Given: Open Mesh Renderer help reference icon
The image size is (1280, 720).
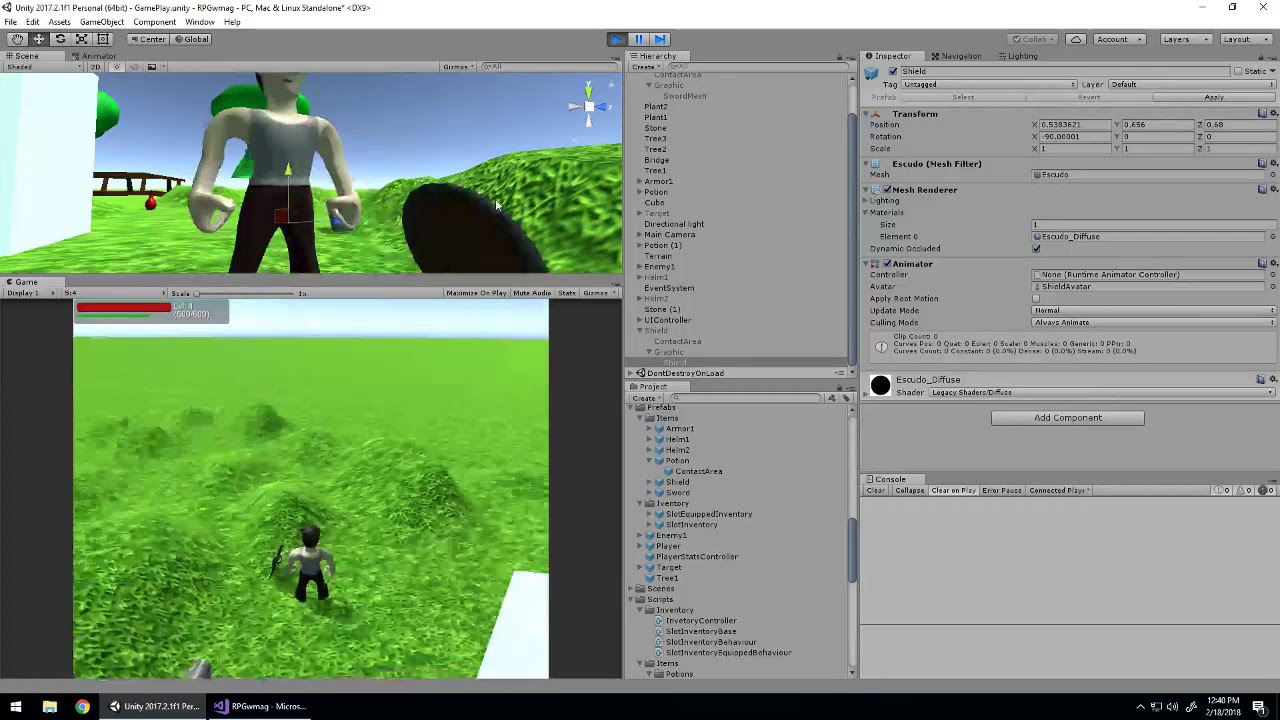Looking at the screenshot, I should (1262, 190).
